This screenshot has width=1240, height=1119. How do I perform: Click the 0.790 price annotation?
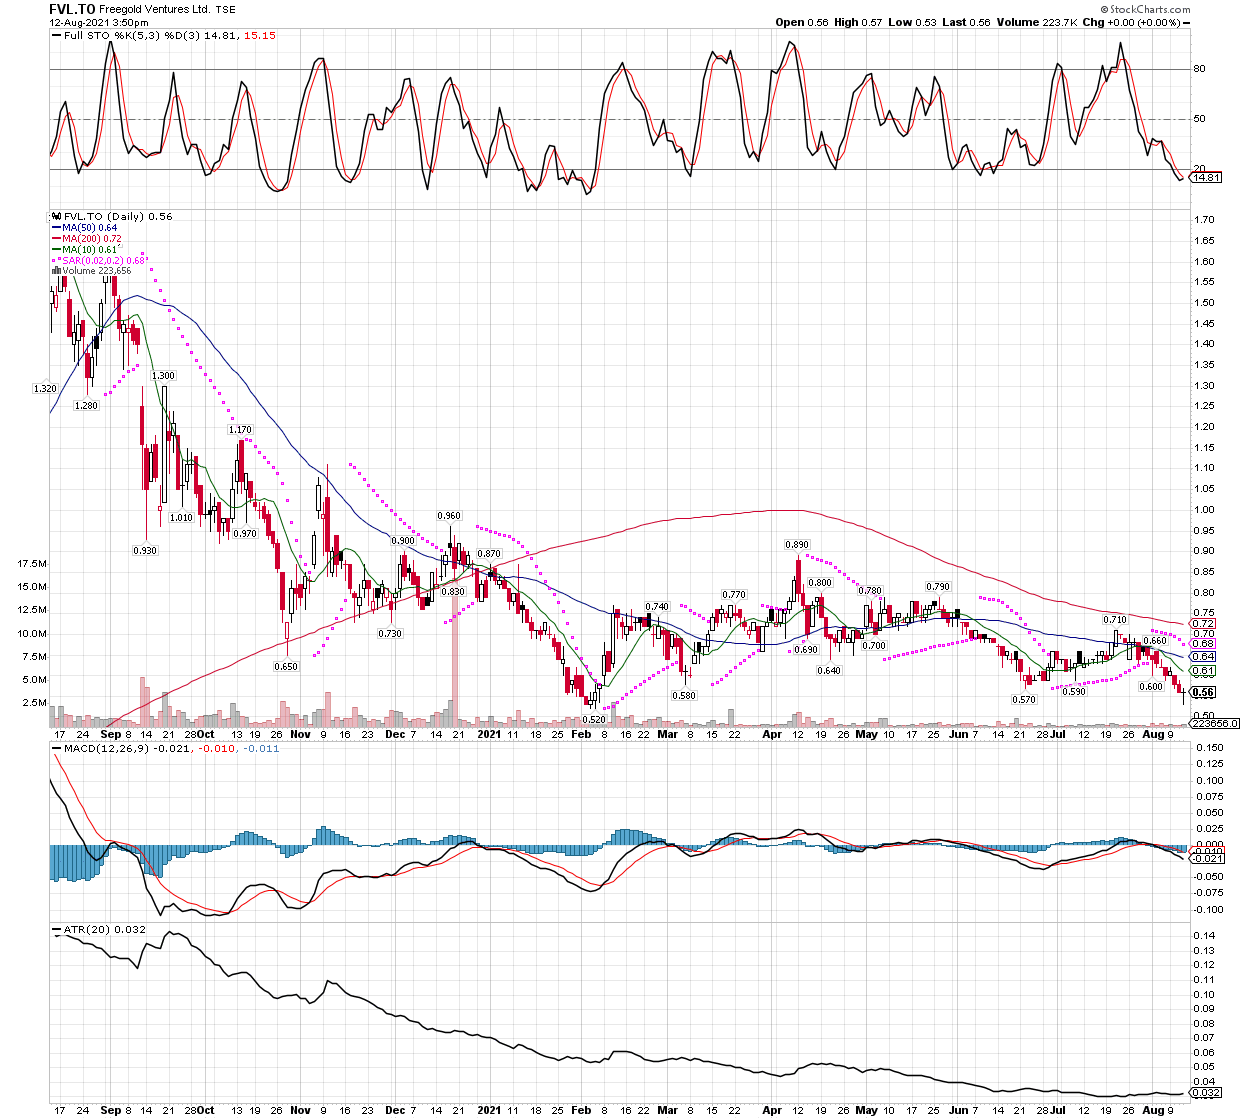[x=938, y=588]
